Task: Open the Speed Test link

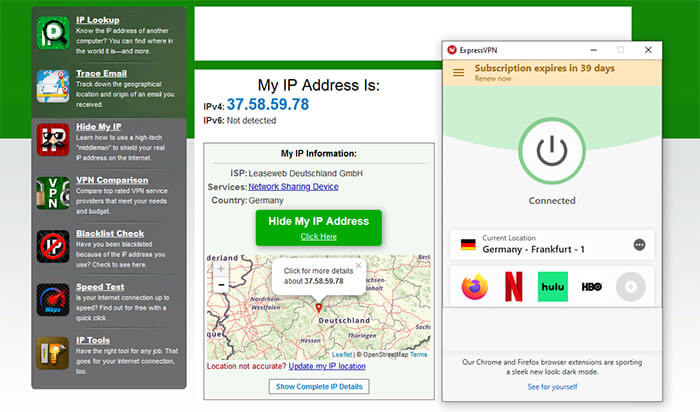Action: 100,287
